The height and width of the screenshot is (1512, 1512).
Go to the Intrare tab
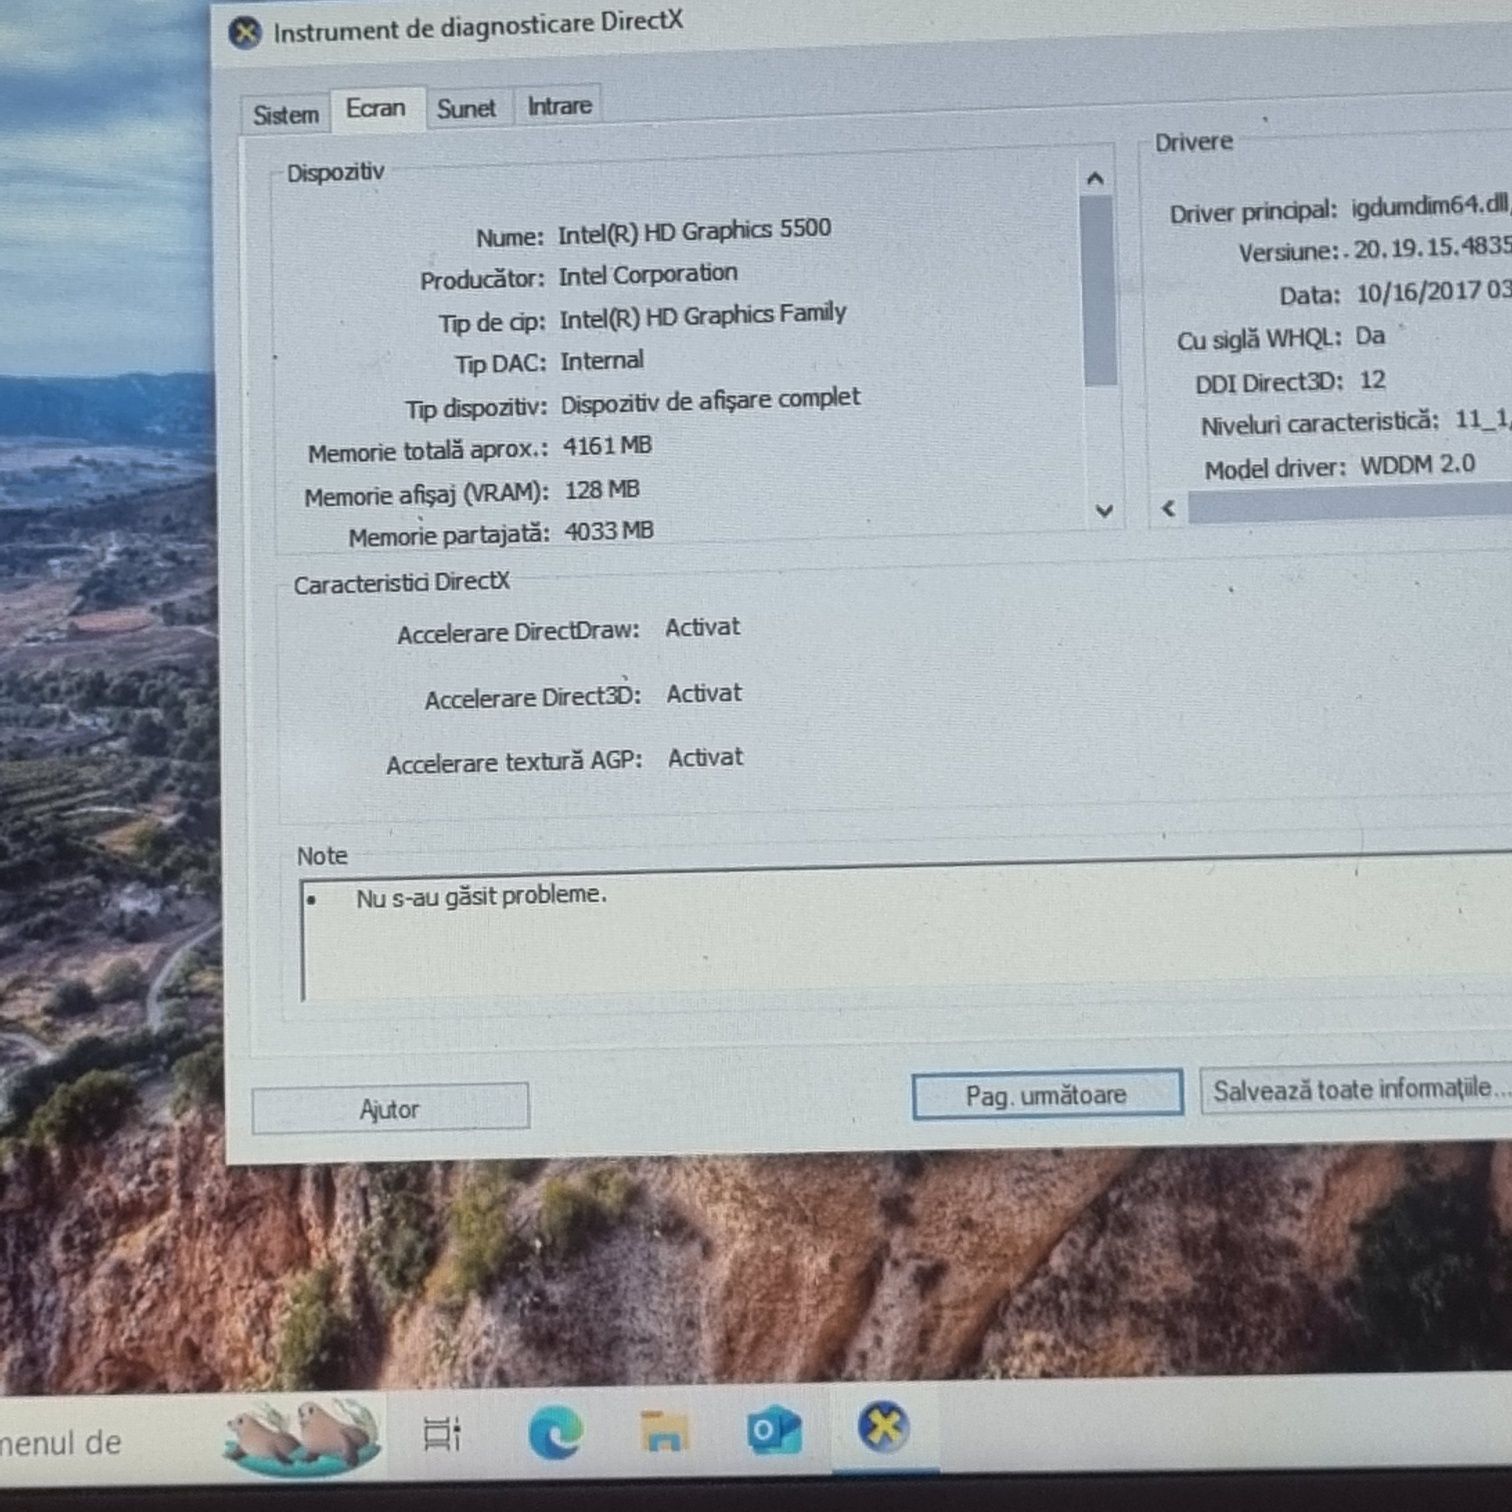[x=559, y=105]
